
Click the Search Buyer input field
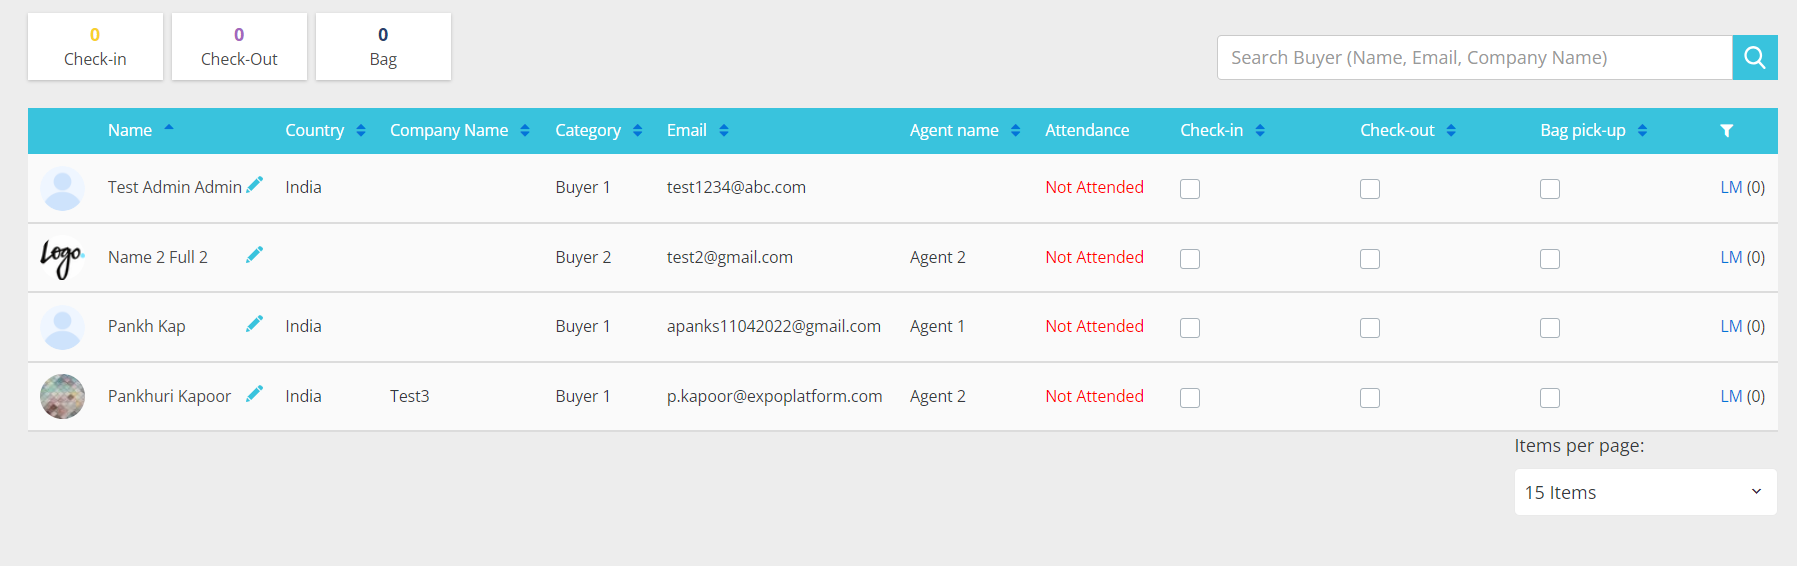[x=1475, y=57]
